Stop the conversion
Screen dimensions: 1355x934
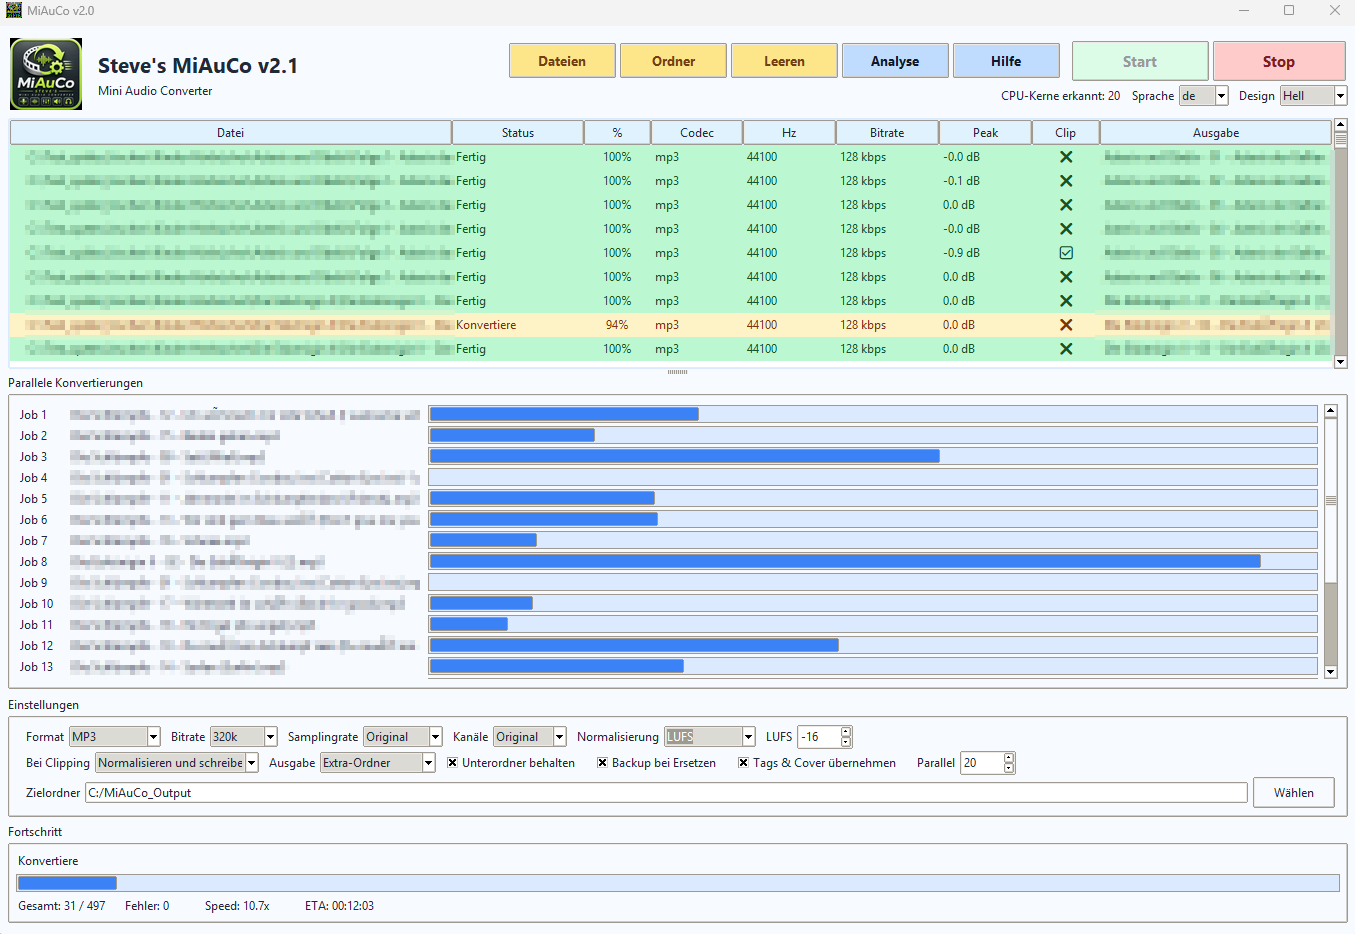pos(1279,61)
